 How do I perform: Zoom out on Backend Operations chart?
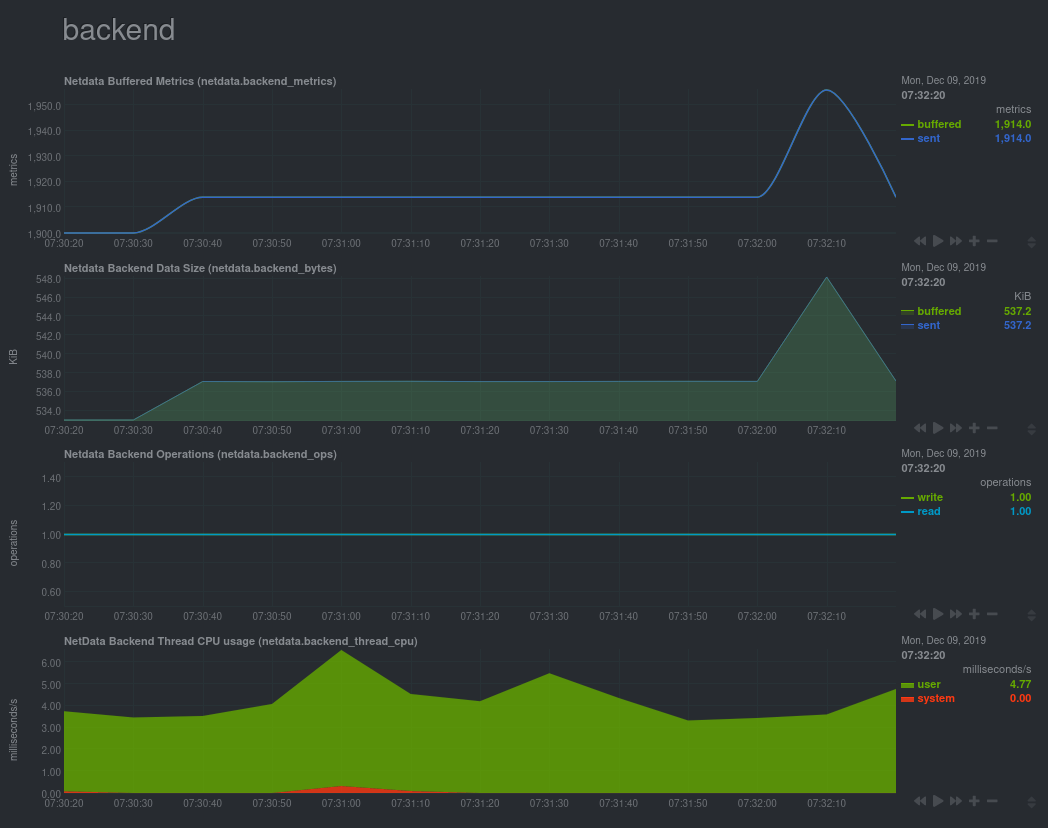(992, 614)
